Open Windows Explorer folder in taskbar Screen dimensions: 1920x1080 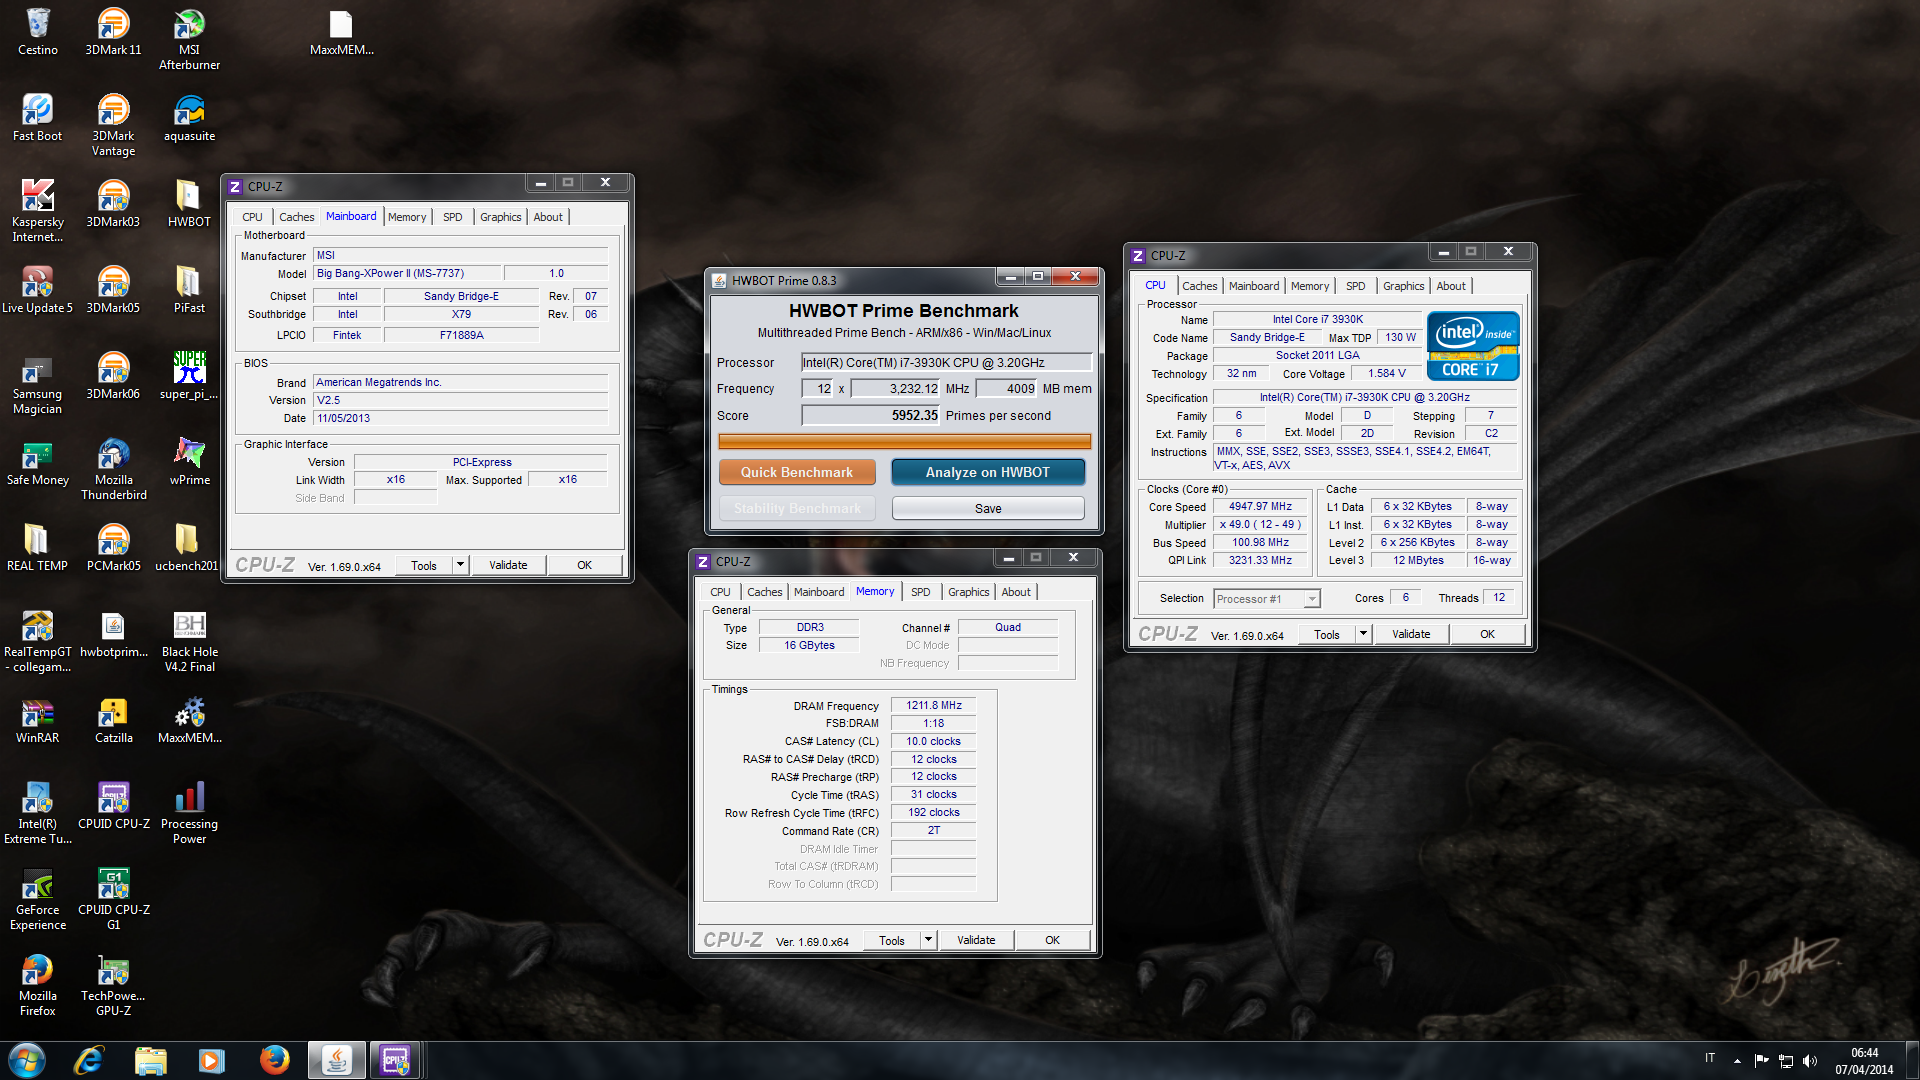pyautogui.click(x=150, y=1060)
